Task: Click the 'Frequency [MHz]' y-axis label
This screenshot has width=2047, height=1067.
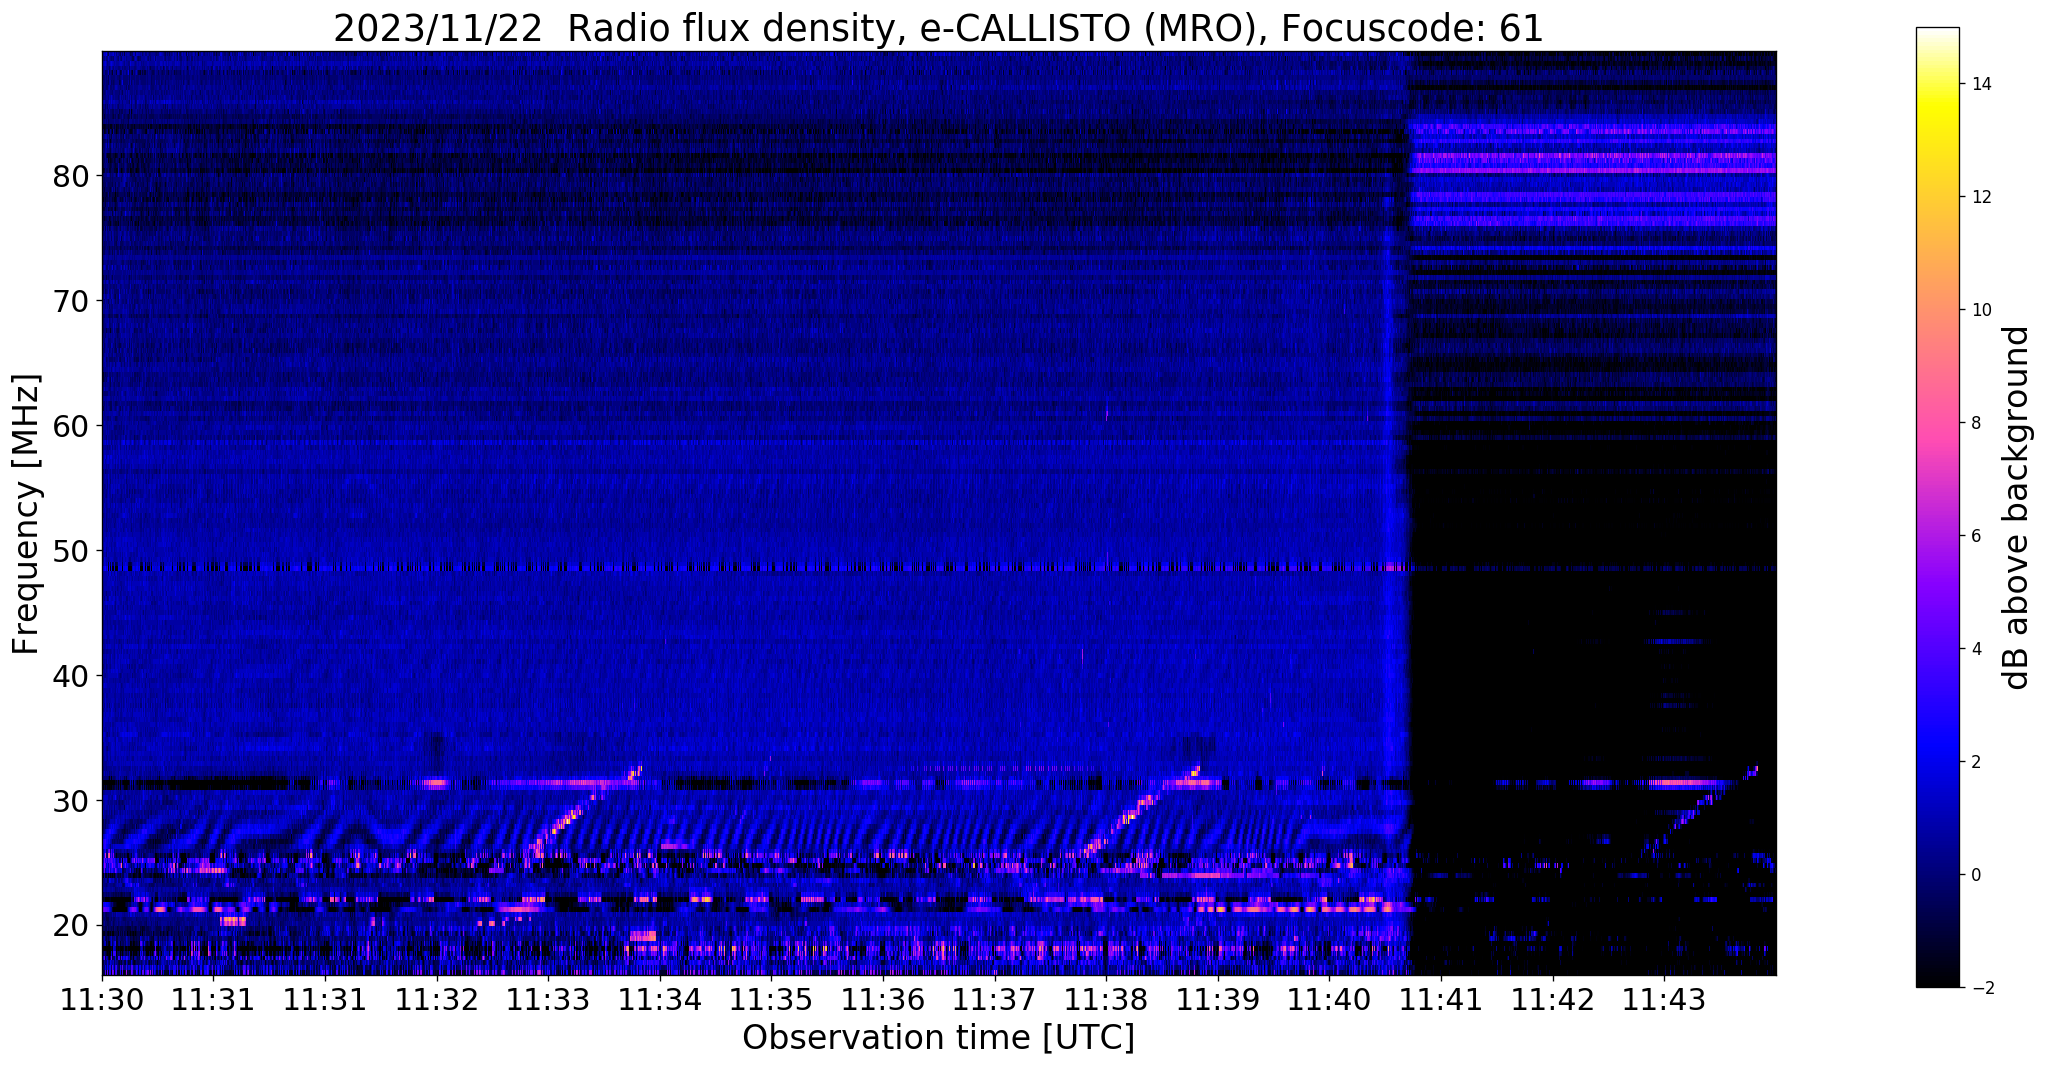Action: (26, 514)
